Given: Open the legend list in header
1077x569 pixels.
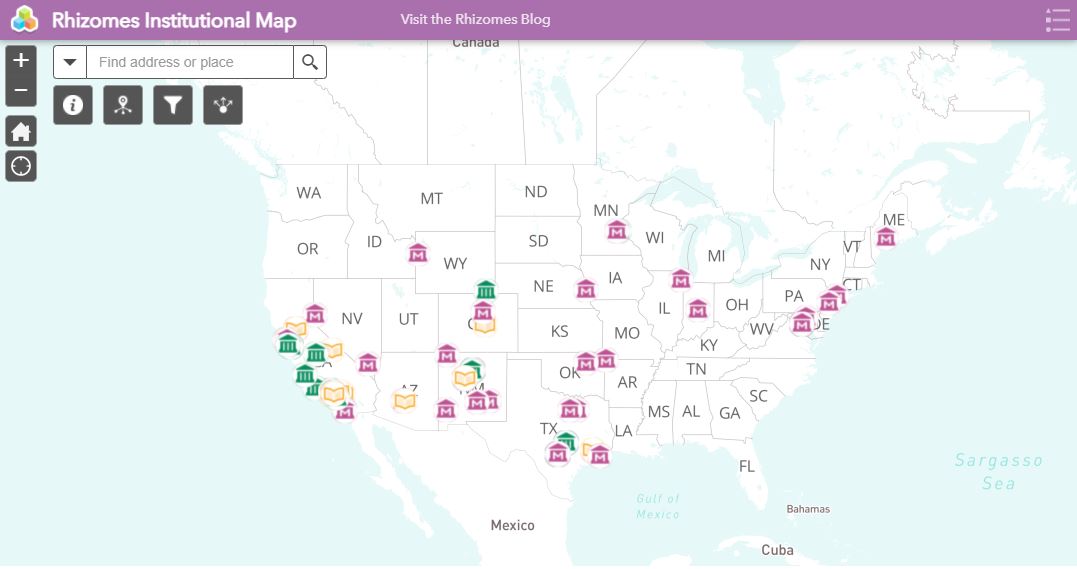Looking at the screenshot, I should [x=1057, y=19].
